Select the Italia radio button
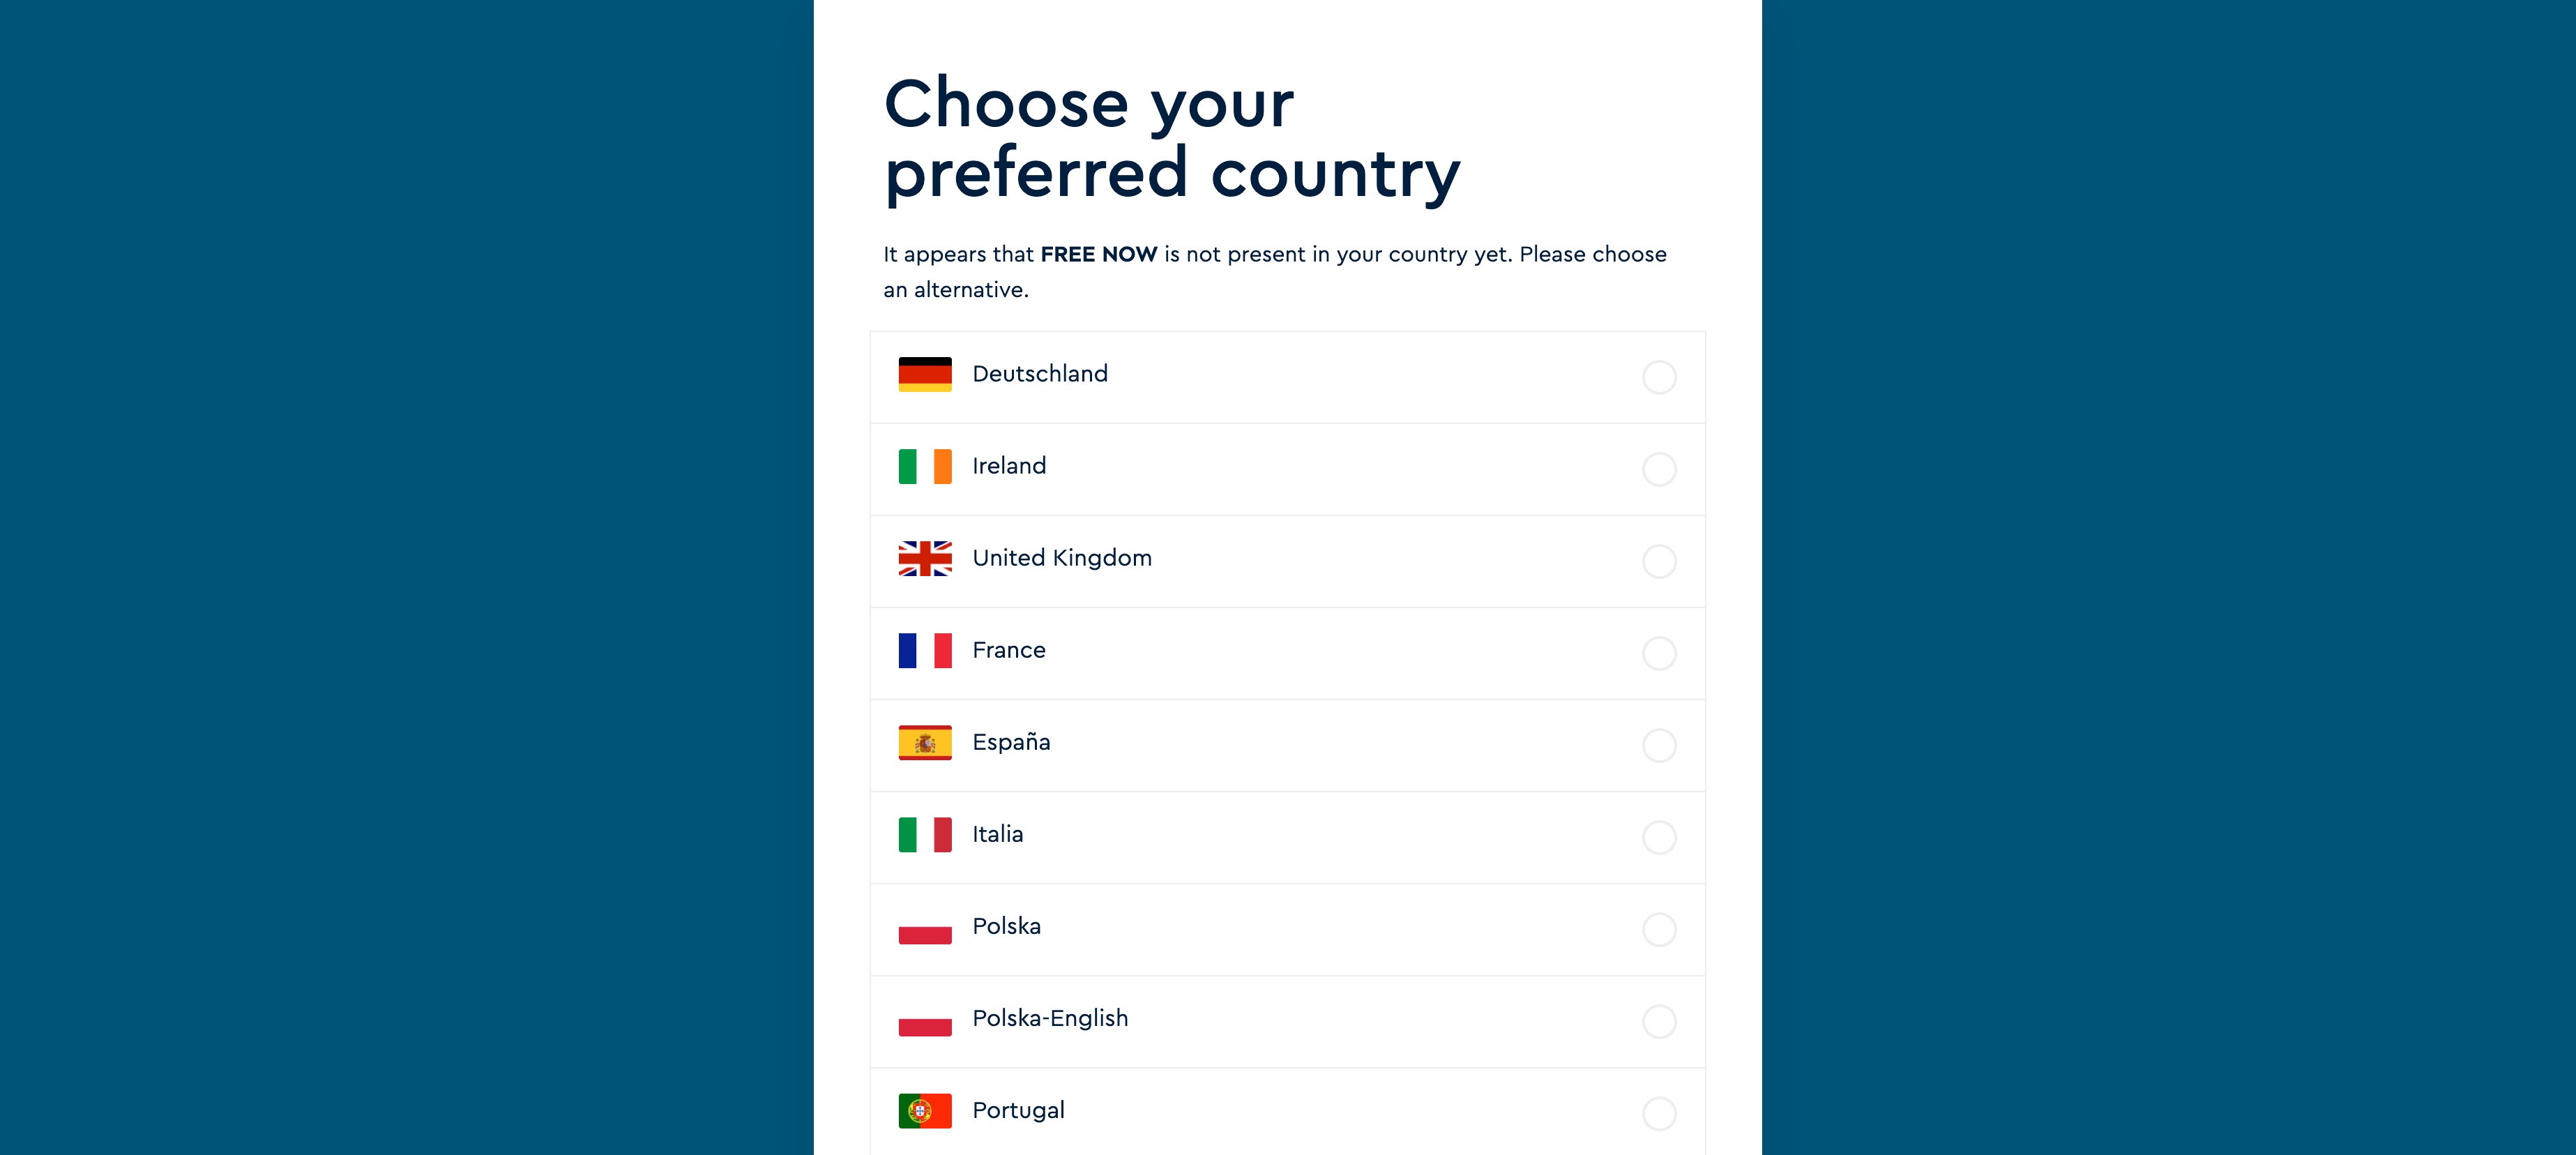Image resolution: width=2576 pixels, height=1155 pixels. (x=1659, y=837)
